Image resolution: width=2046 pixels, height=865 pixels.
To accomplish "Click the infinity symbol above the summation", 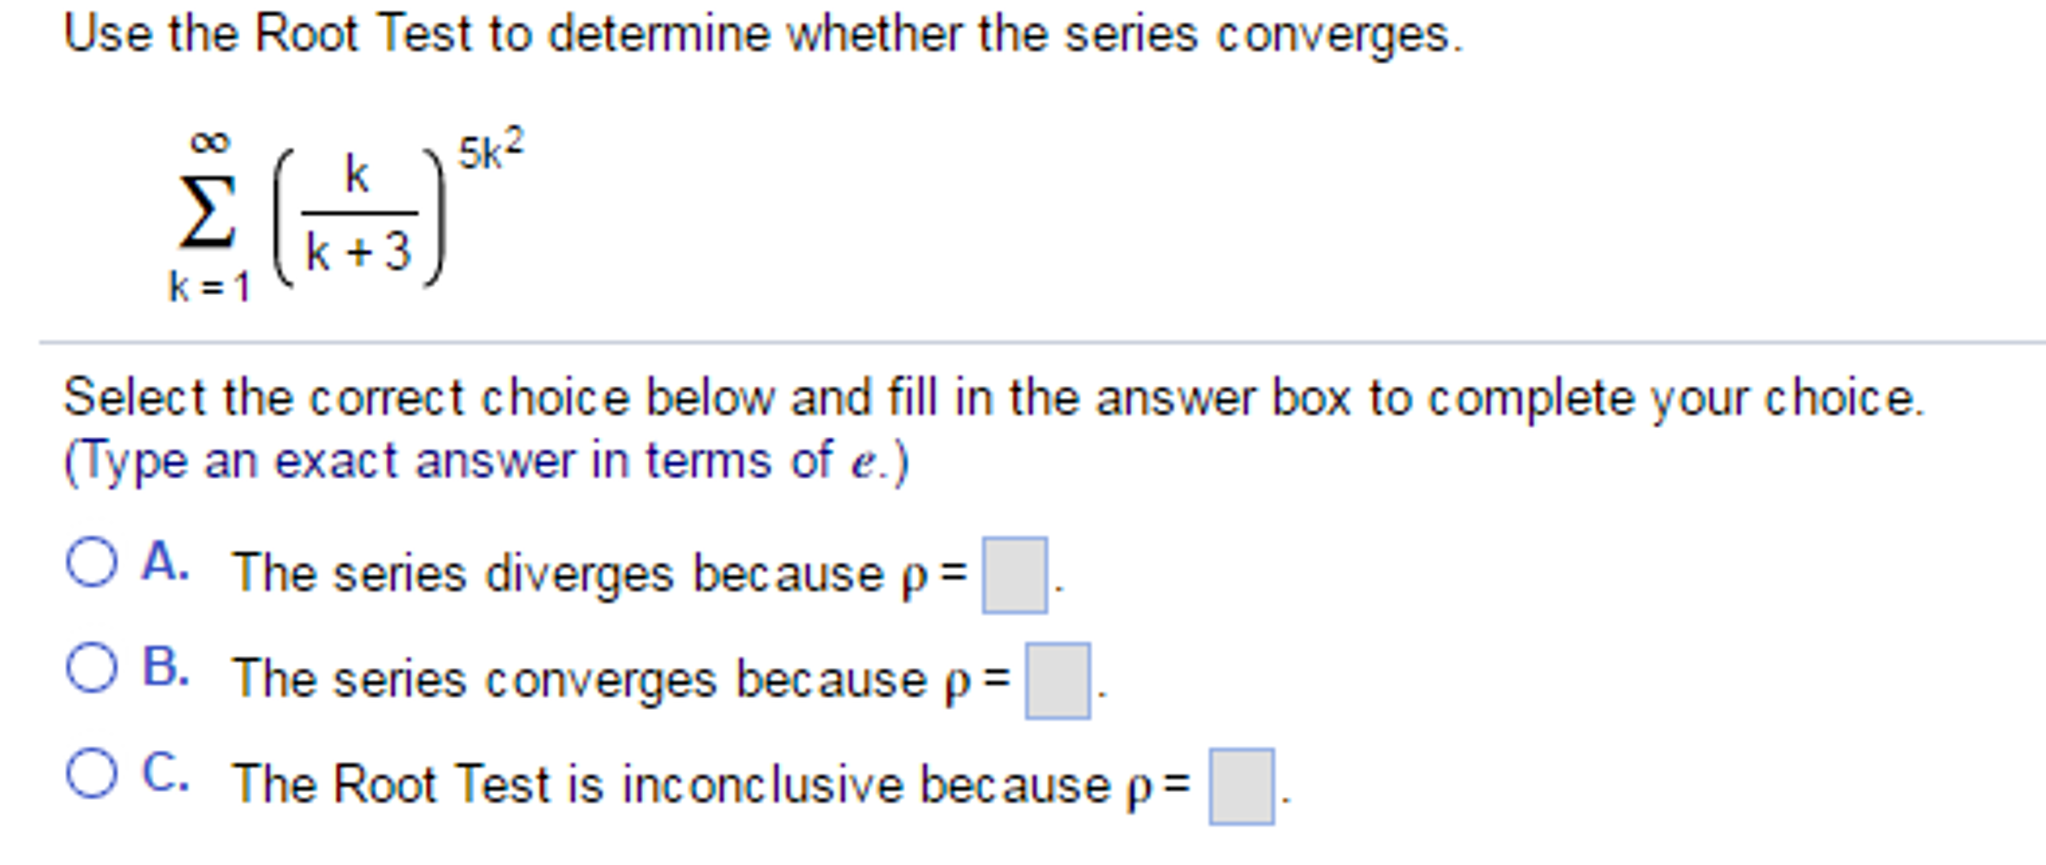I will click(208, 137).
